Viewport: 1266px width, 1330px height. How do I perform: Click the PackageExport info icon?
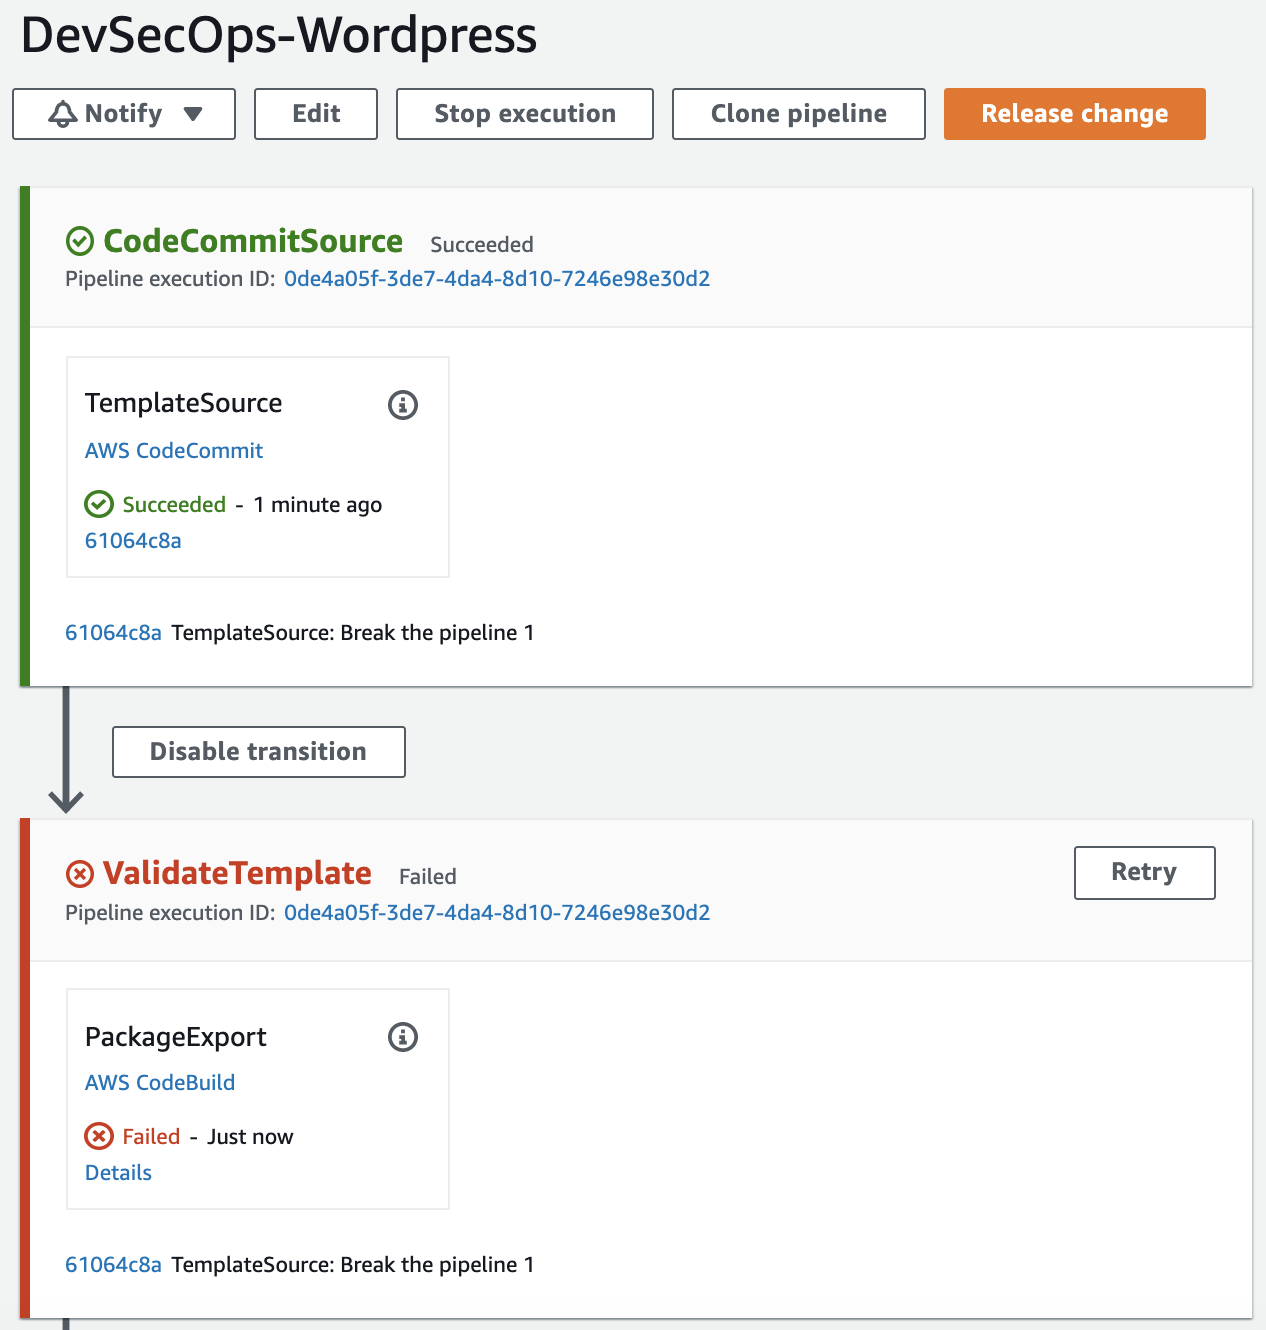pos(403,1037)
